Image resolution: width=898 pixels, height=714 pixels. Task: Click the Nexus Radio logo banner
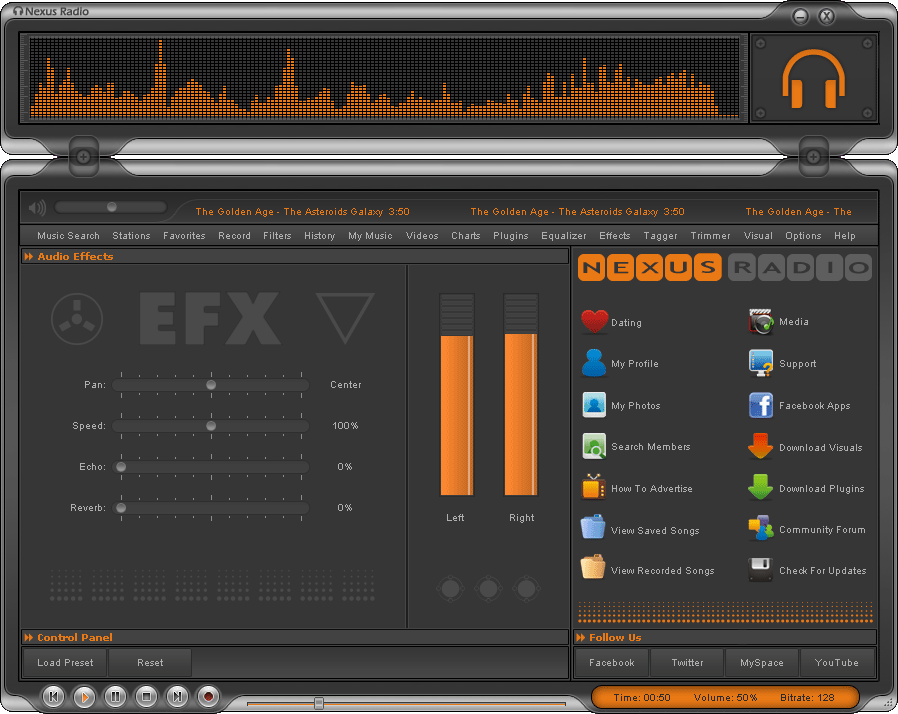725,267
